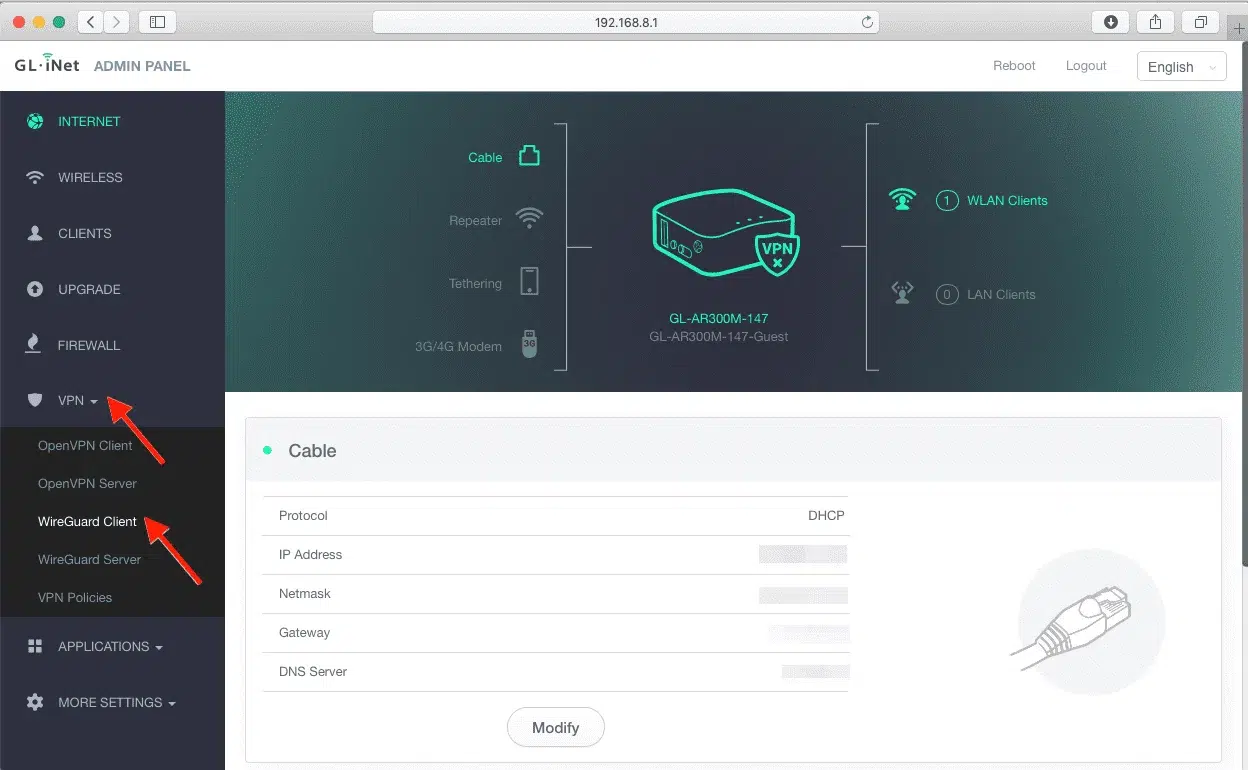Open the OpenVPN Server page
The height and width of the screenshot is (770, 1248).
point(87,484)
